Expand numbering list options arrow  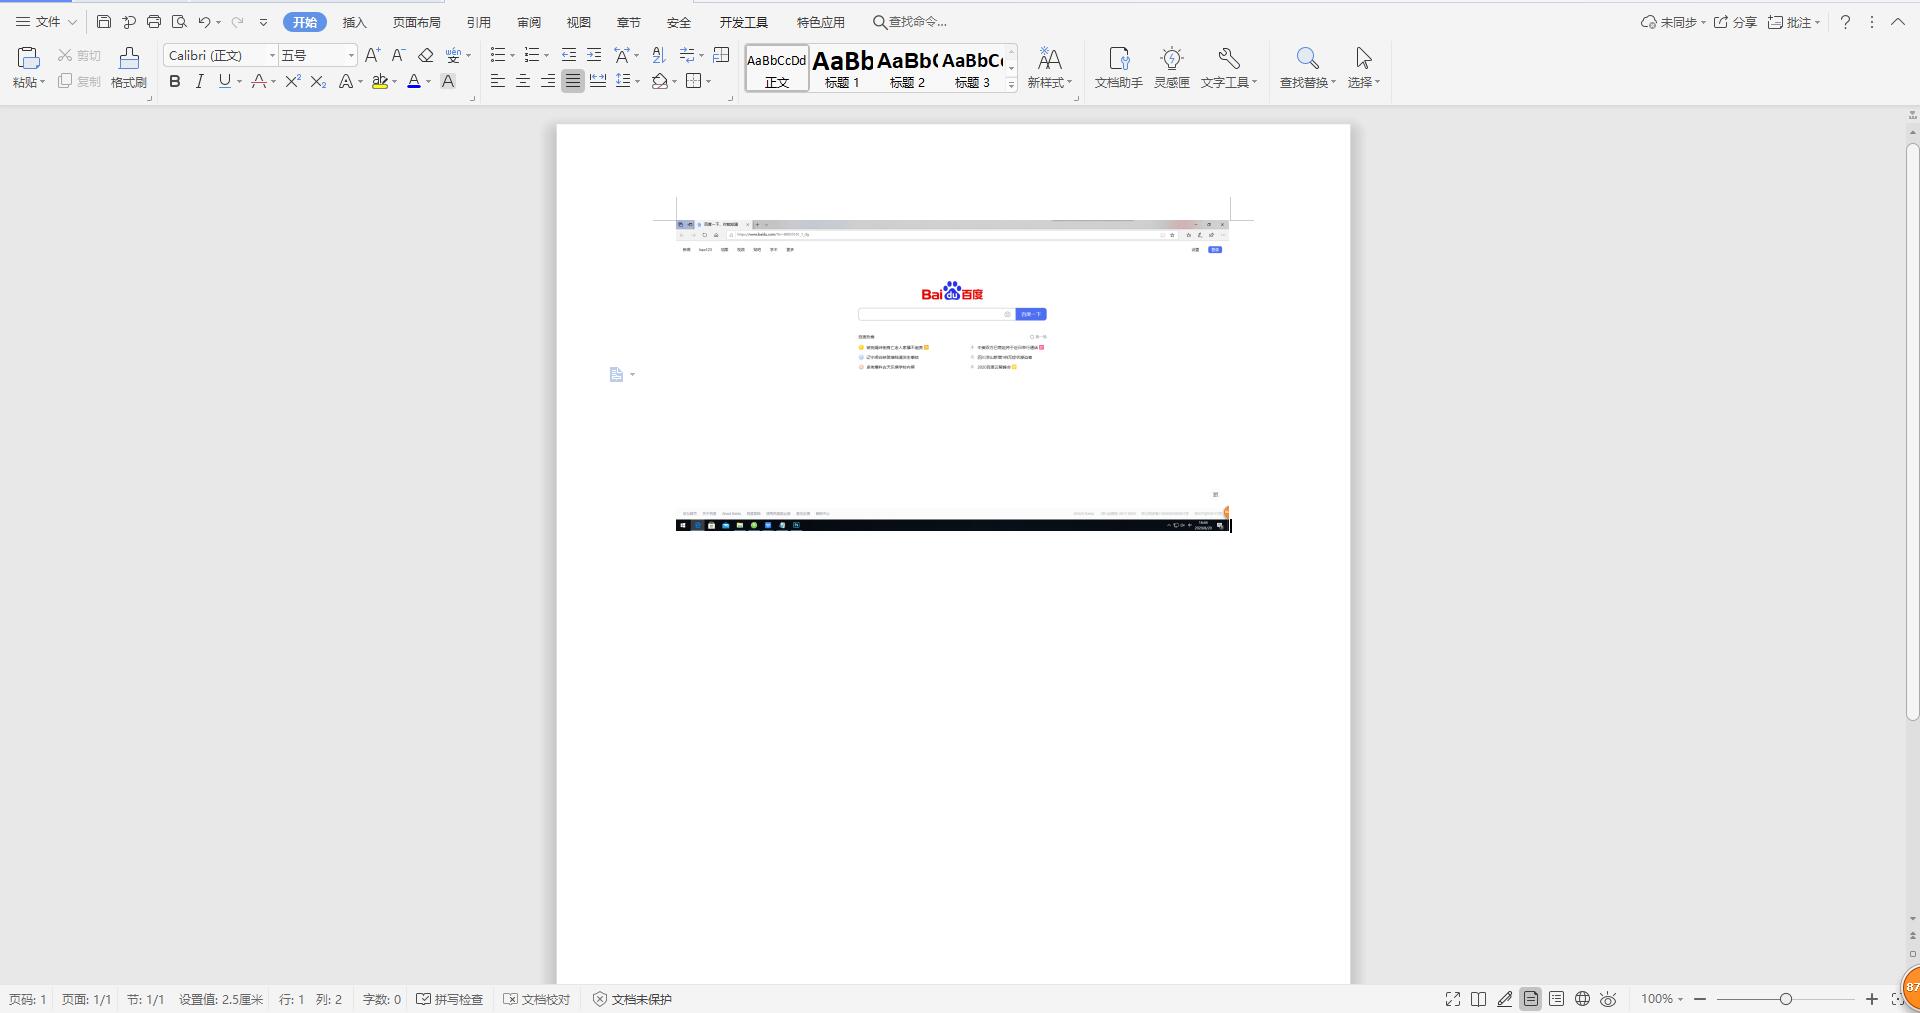546,55
